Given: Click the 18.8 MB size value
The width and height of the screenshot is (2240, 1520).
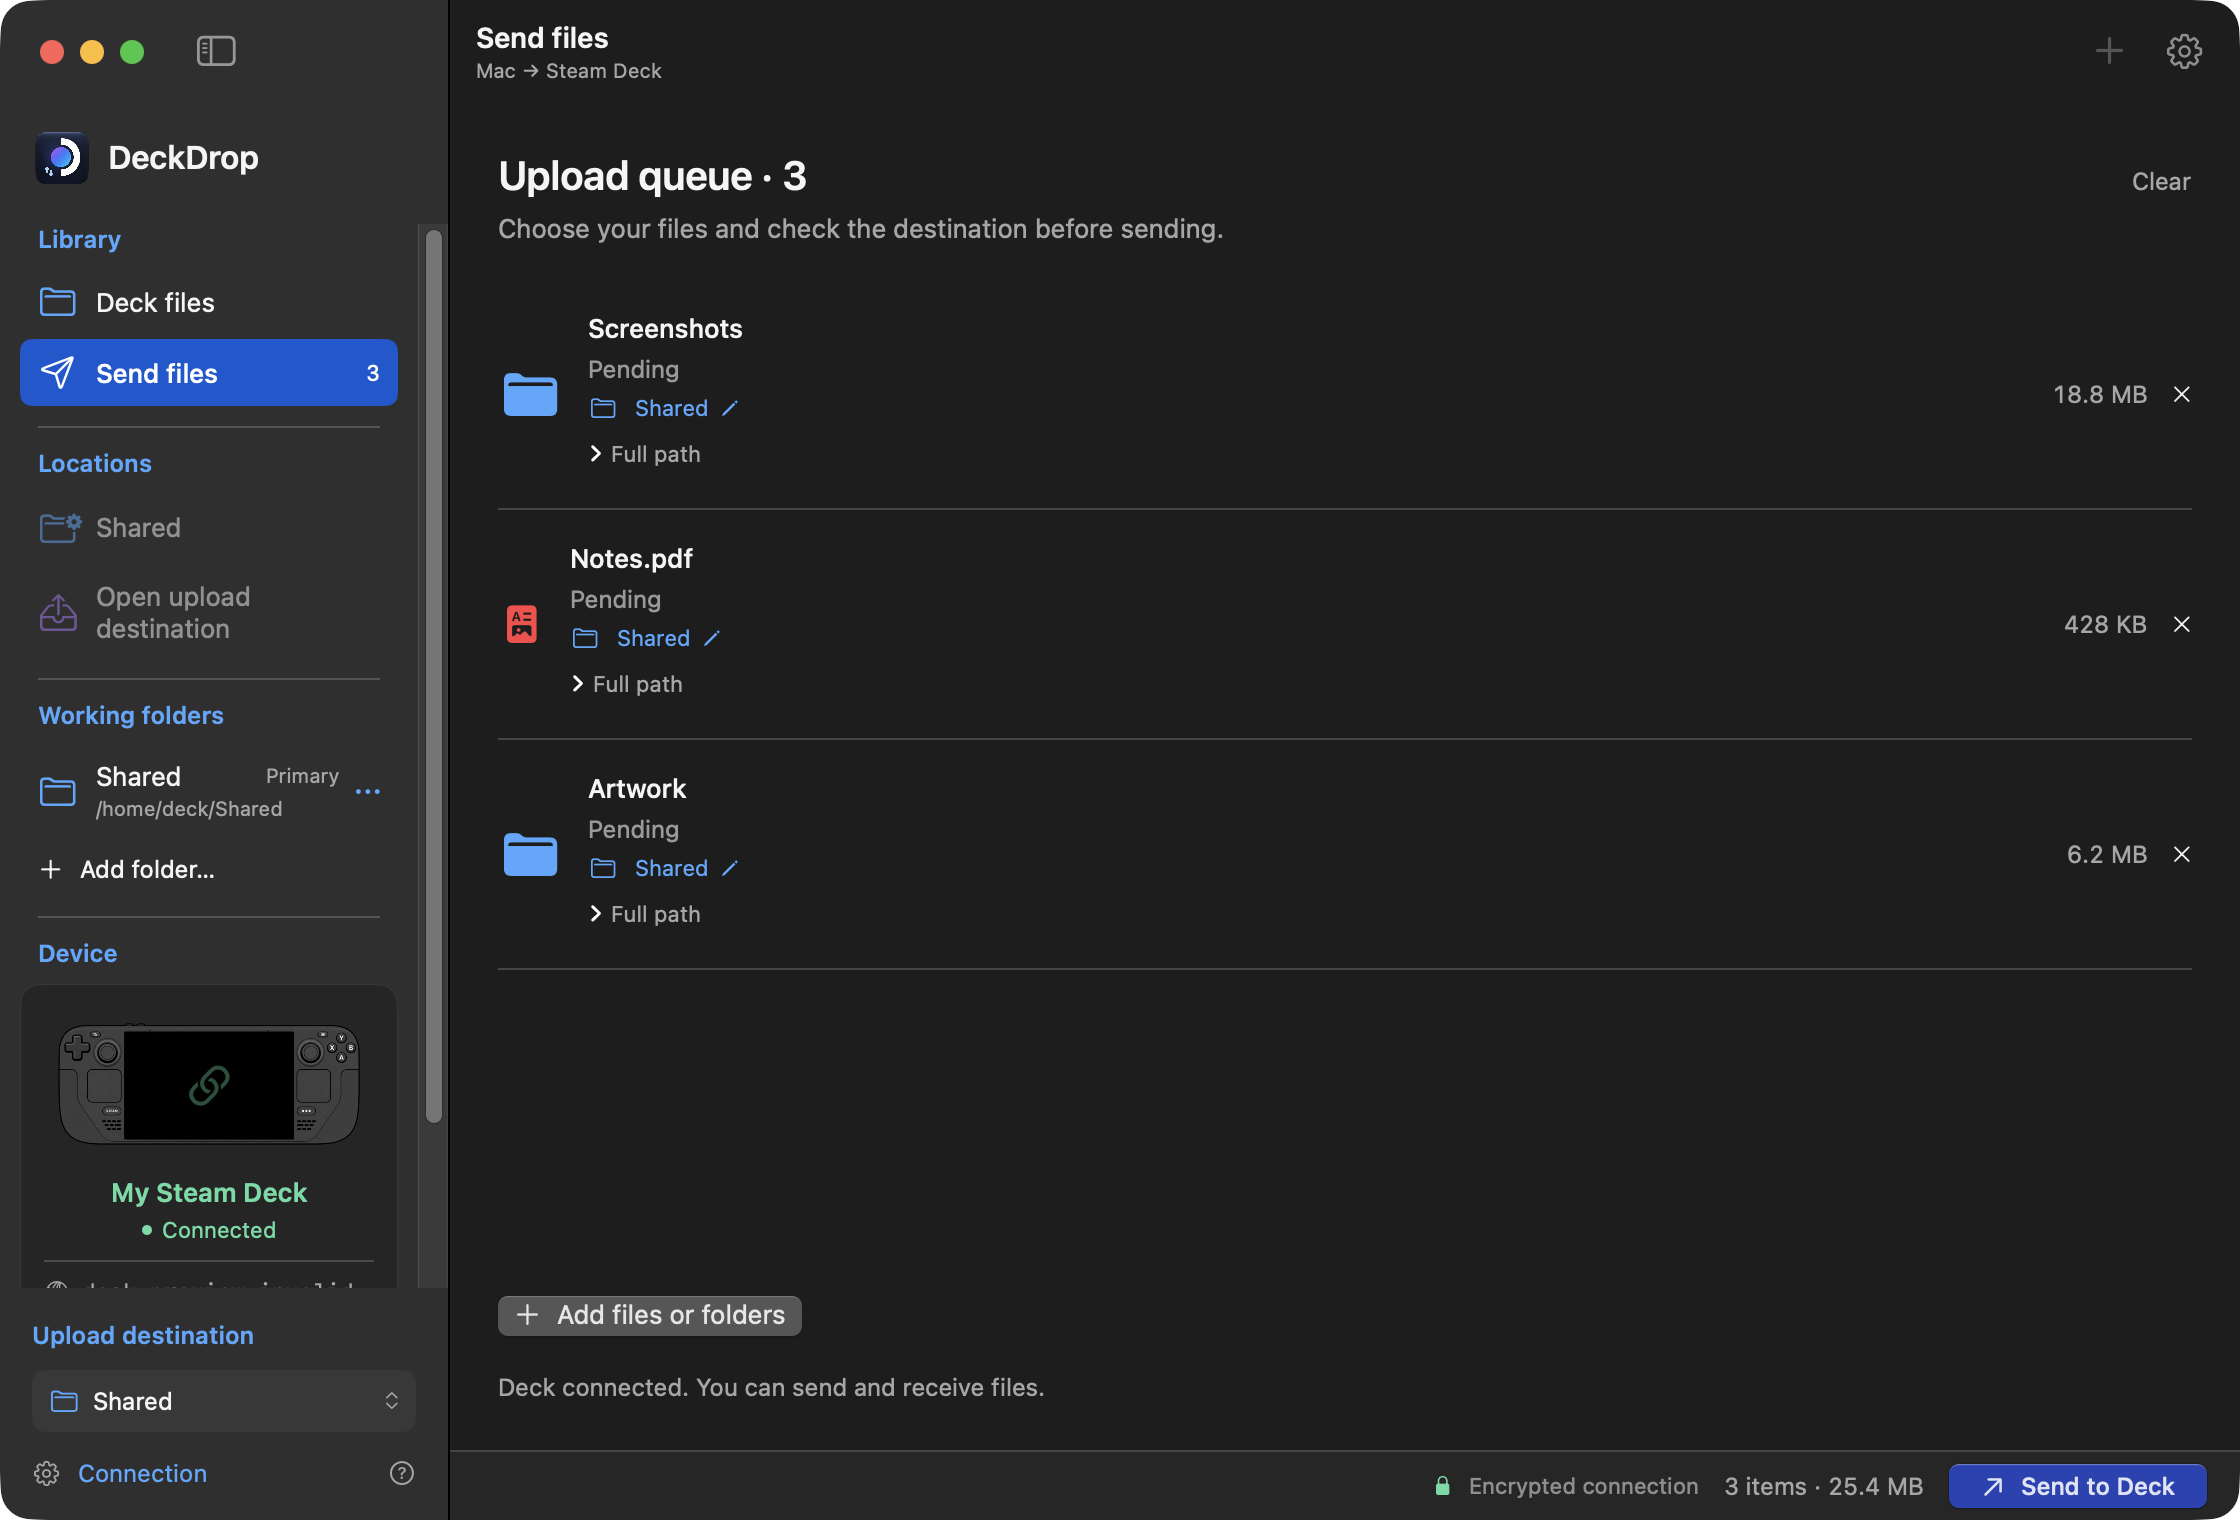Looking at the screenshot, I should [x=2100, y=395].
